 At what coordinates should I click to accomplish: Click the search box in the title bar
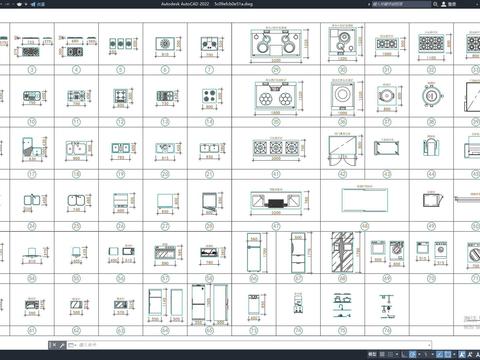pos(401,4)
